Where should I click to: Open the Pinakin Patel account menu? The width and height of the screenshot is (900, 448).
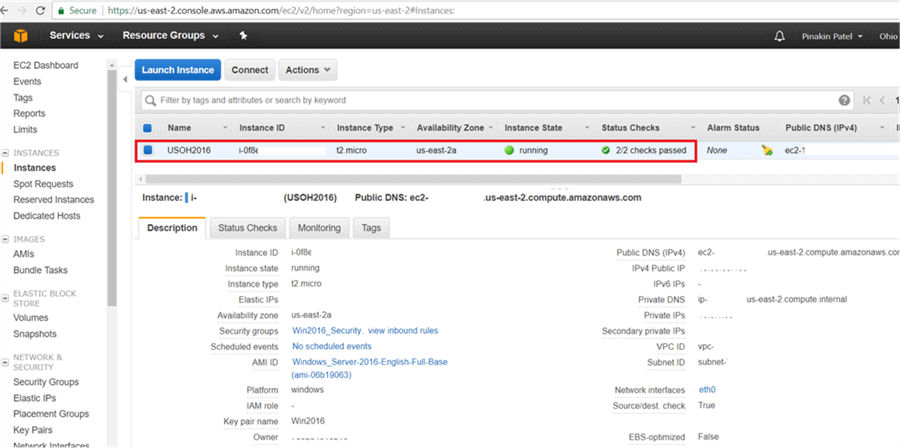click(832, 36)
